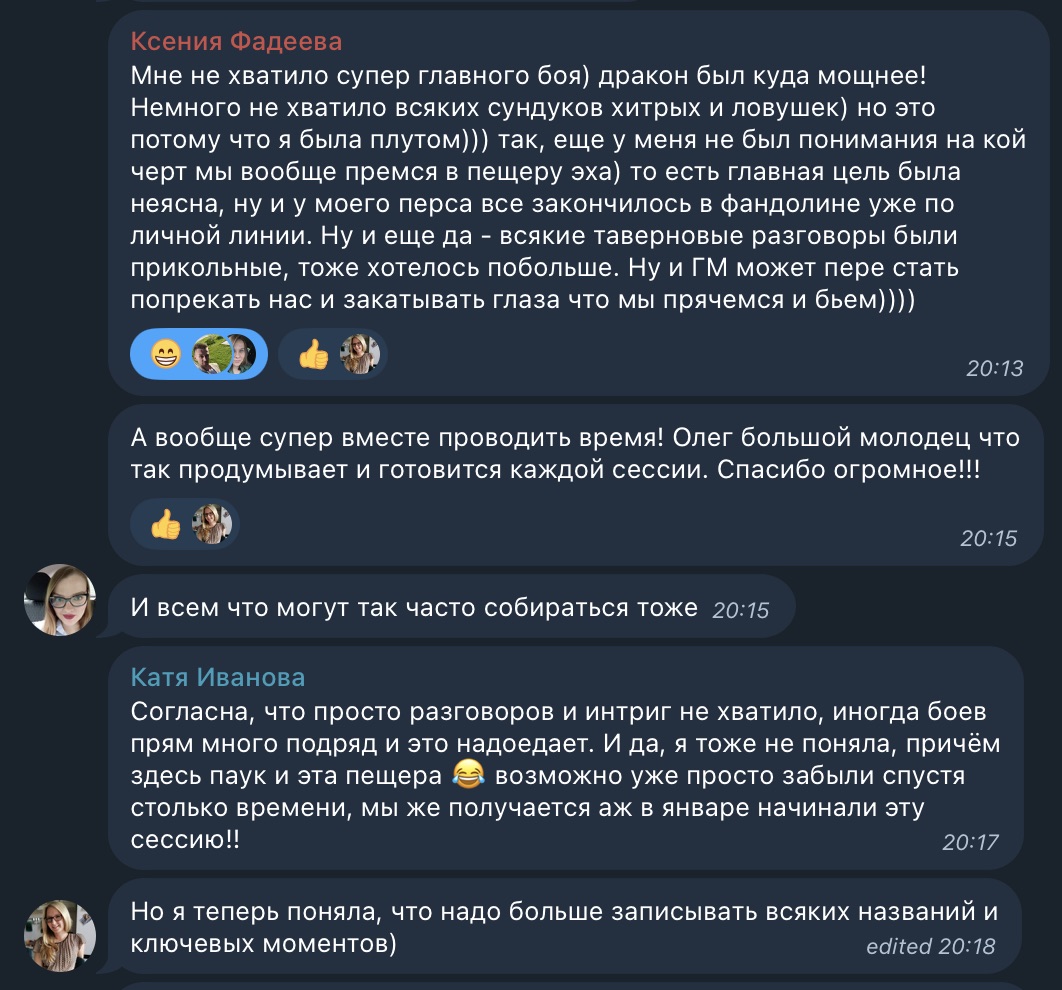This screenshot has width=1062, height=990.
Task: Select message starting 'А вообще супер вместе'
Action: [x=576, y=485]
